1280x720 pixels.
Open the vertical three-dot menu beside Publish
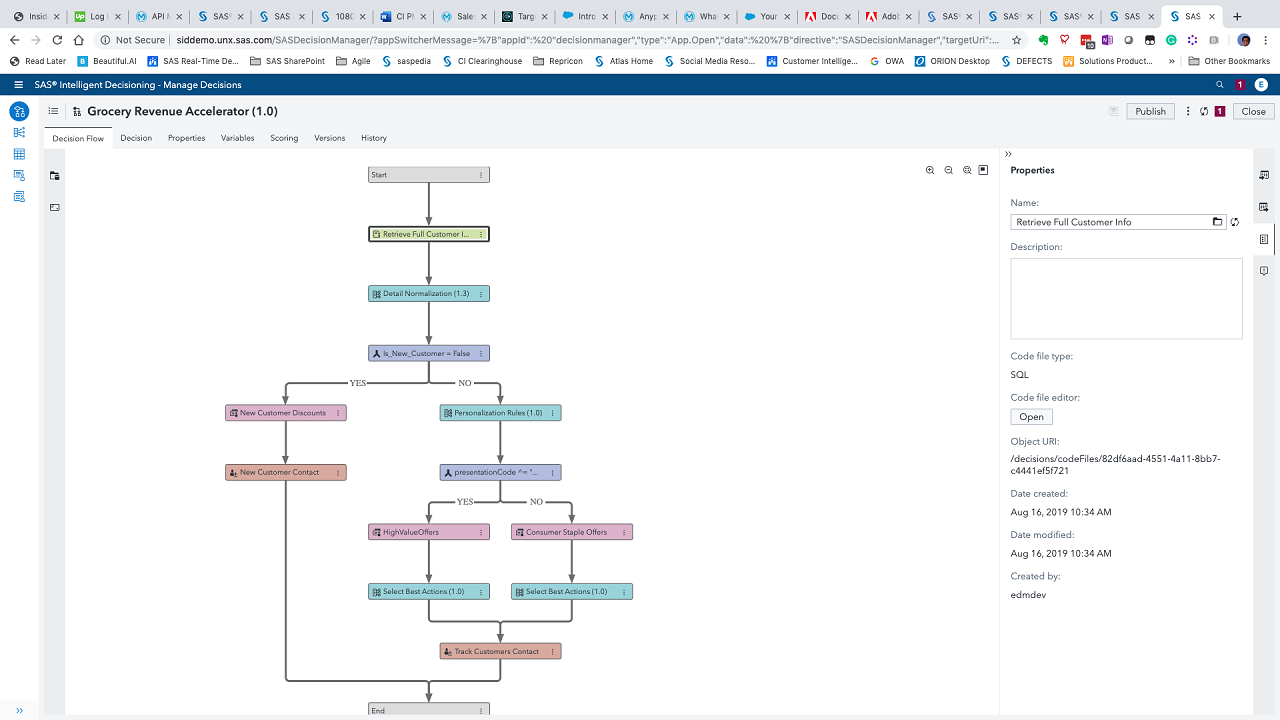1188,111
